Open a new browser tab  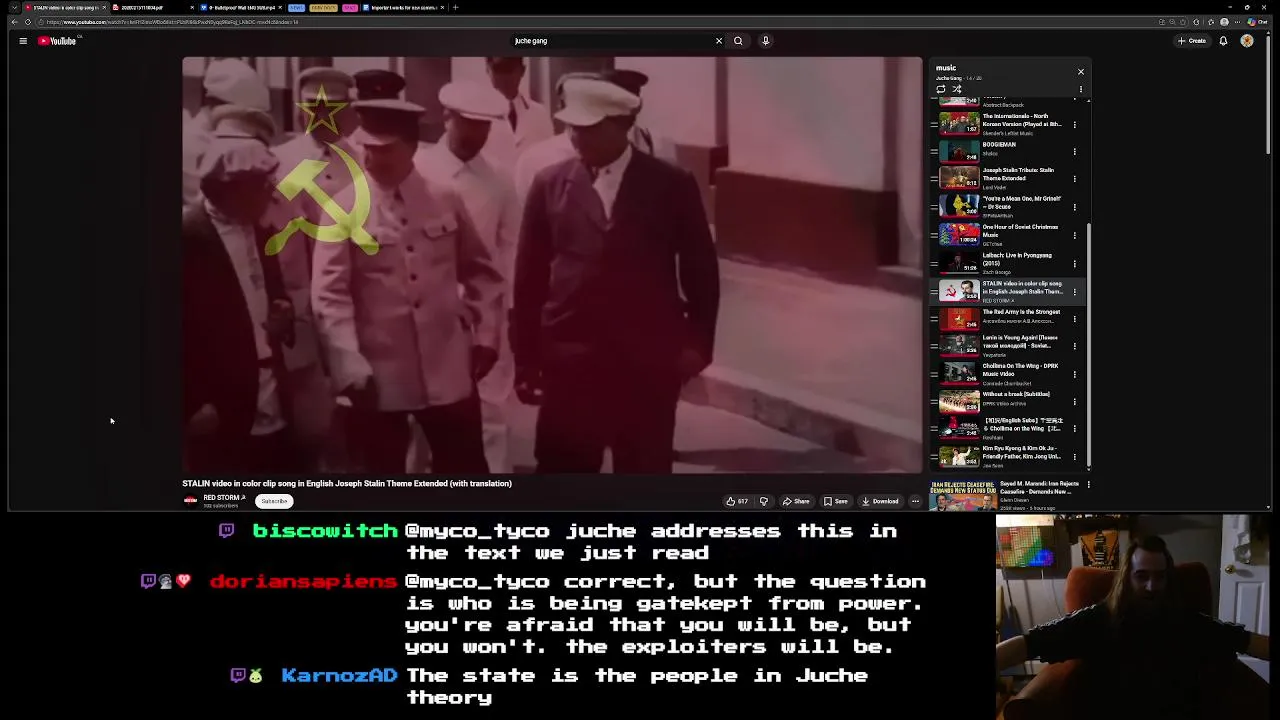pyautogui.click(x=455, y=7)
